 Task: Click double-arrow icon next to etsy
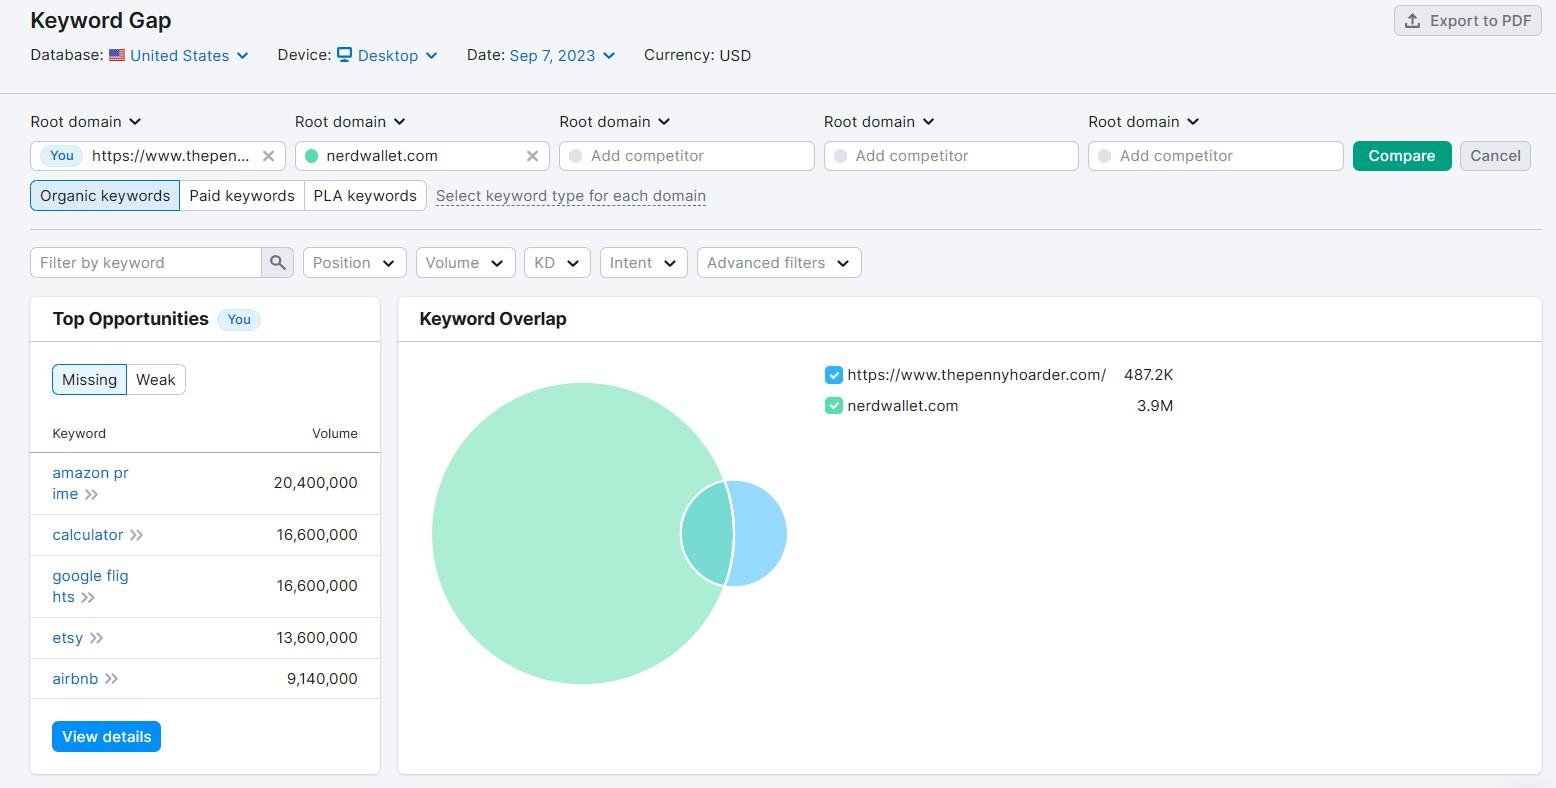click(x=97, y=639)
